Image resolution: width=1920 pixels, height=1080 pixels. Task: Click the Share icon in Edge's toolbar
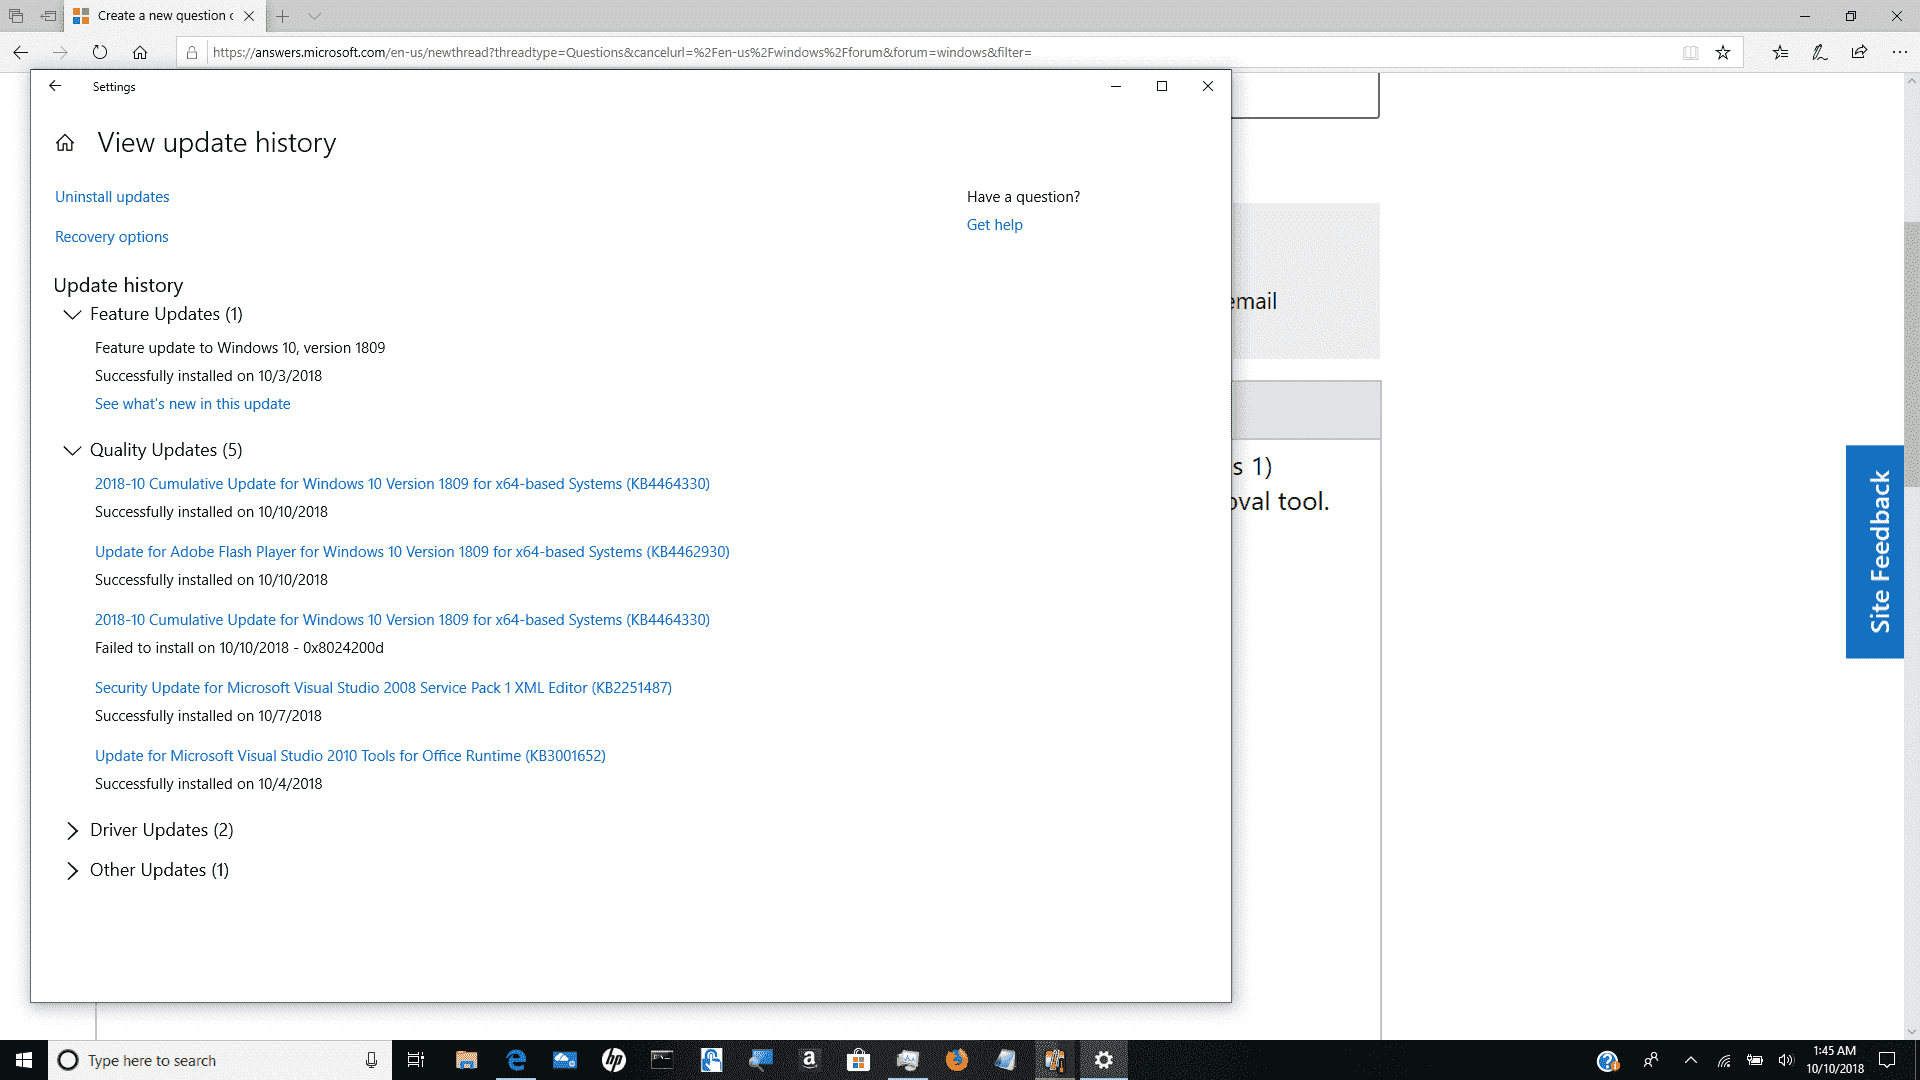click(x=1860, y=52)
